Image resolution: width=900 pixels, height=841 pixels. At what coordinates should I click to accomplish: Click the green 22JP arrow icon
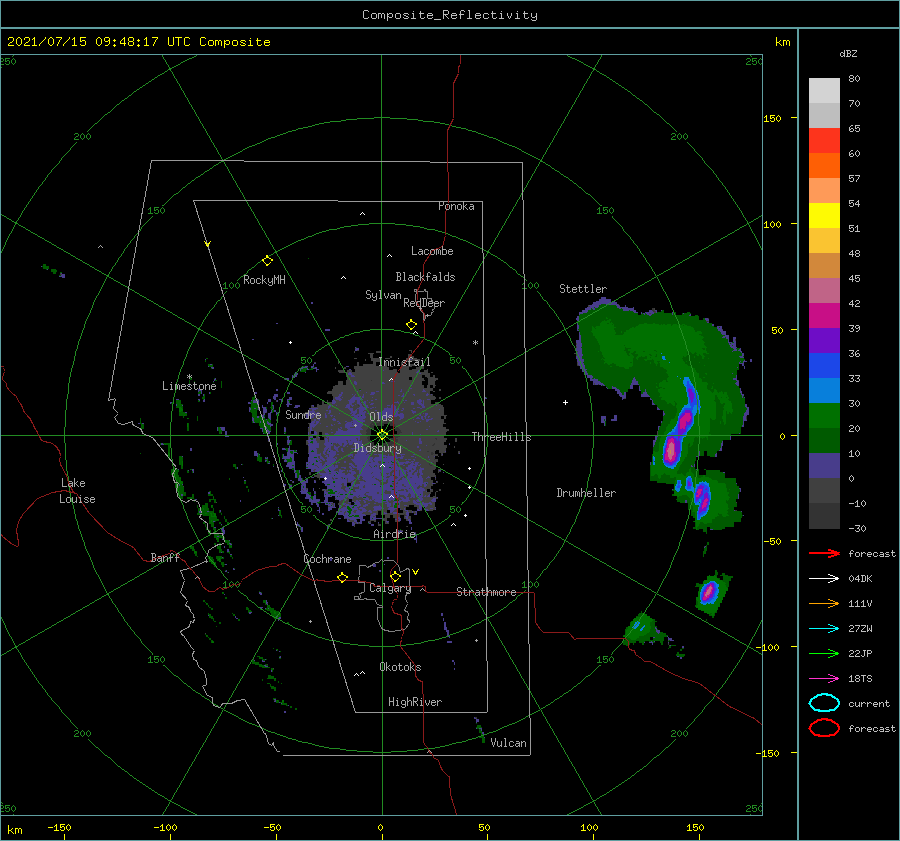click(x=824, y=653)
